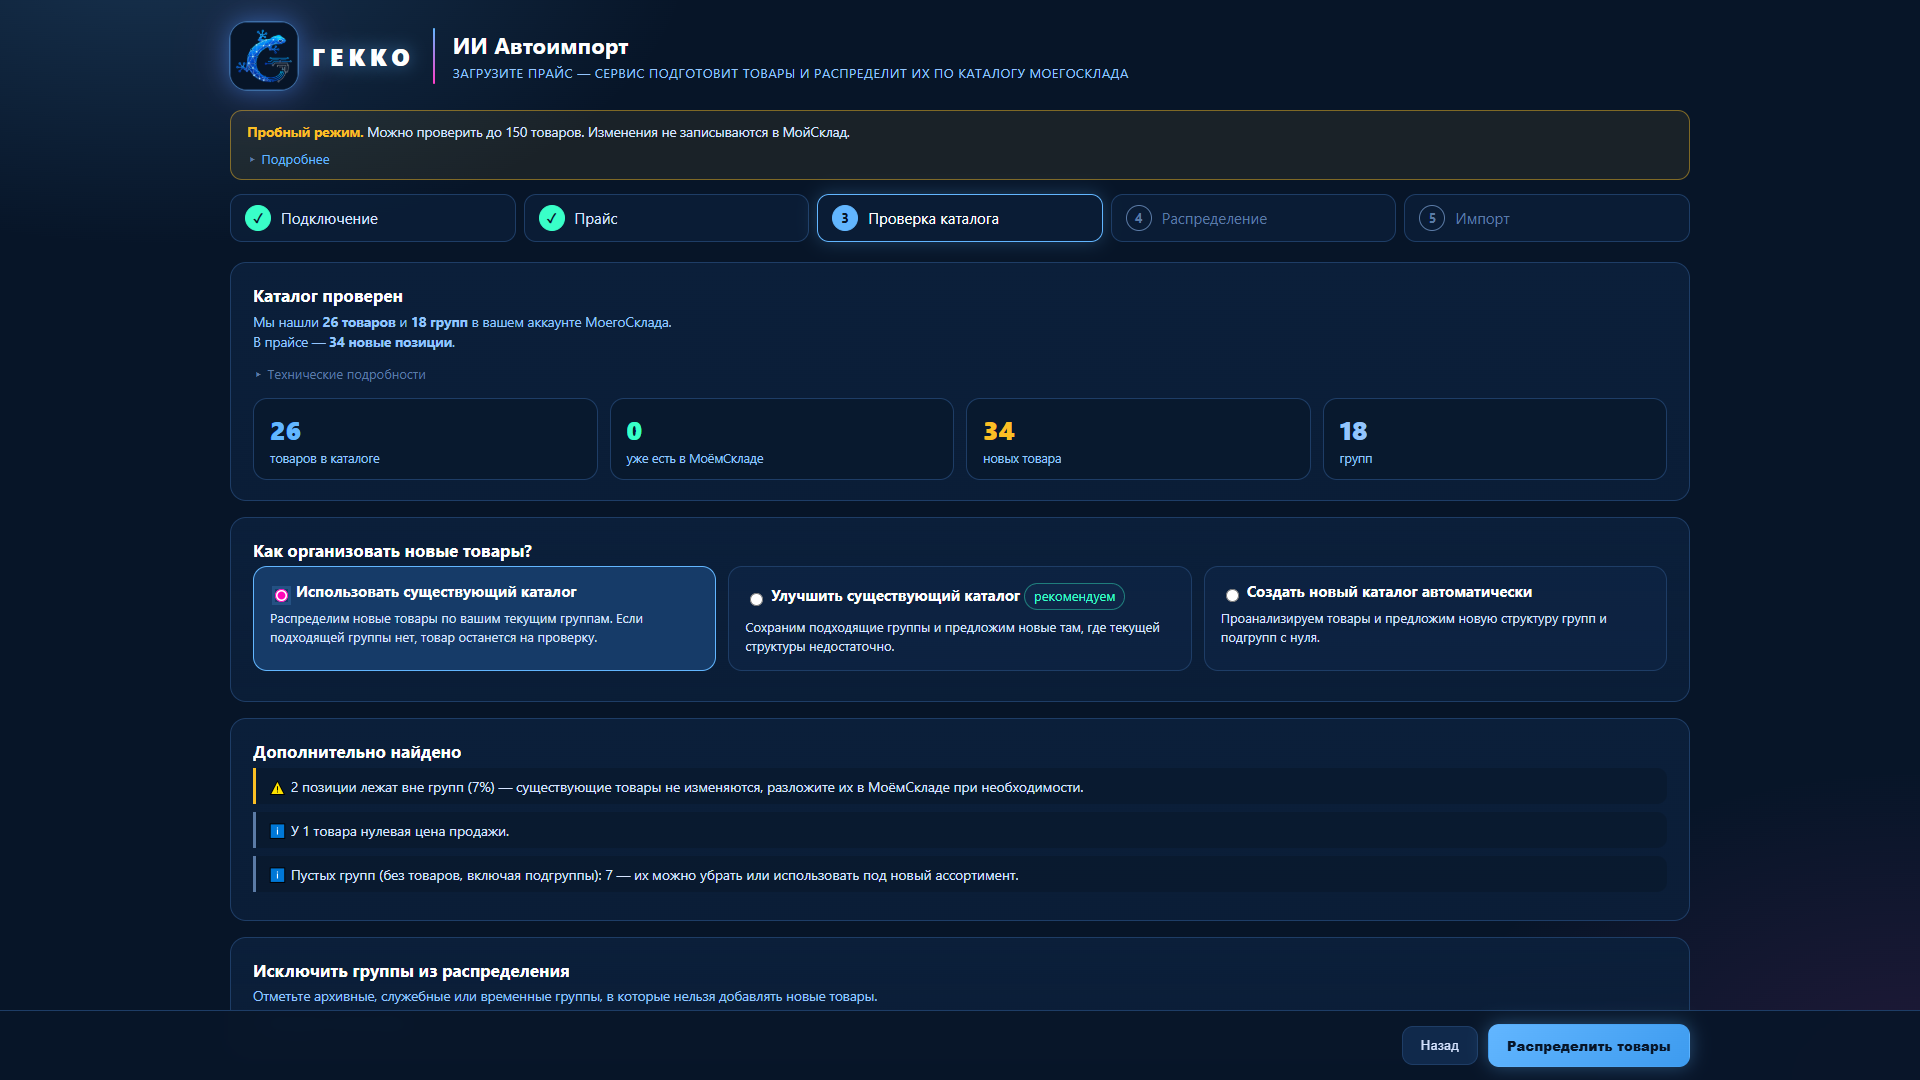The image size is (1920, 1080).
Task: Open the Импорт step tab
Action: click(1547, 218)
